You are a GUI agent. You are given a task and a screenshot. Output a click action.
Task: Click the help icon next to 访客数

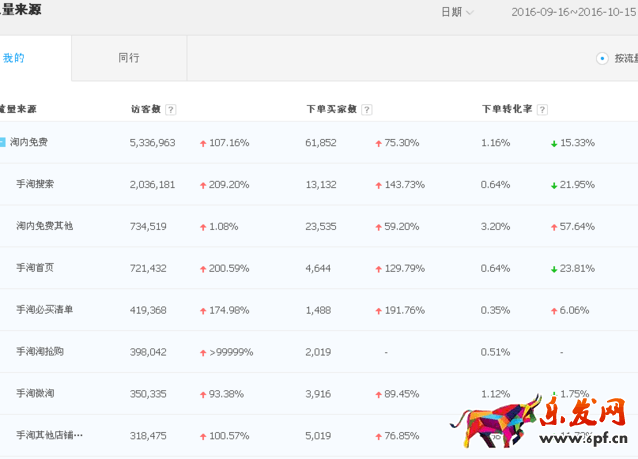click(x=171, y=109)
